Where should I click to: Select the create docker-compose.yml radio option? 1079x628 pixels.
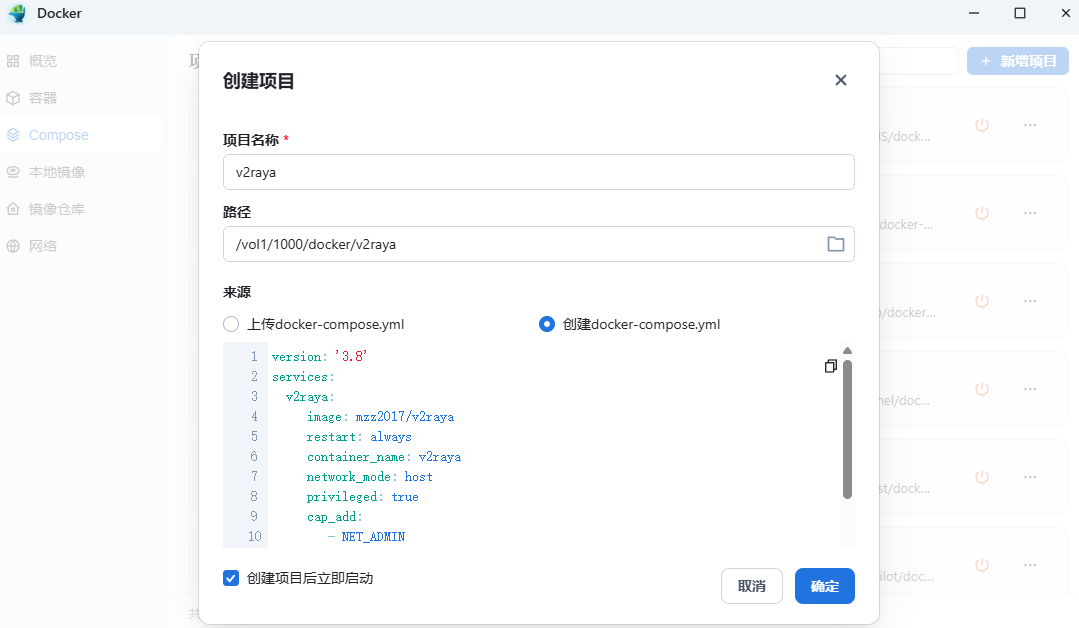point(547,324)
